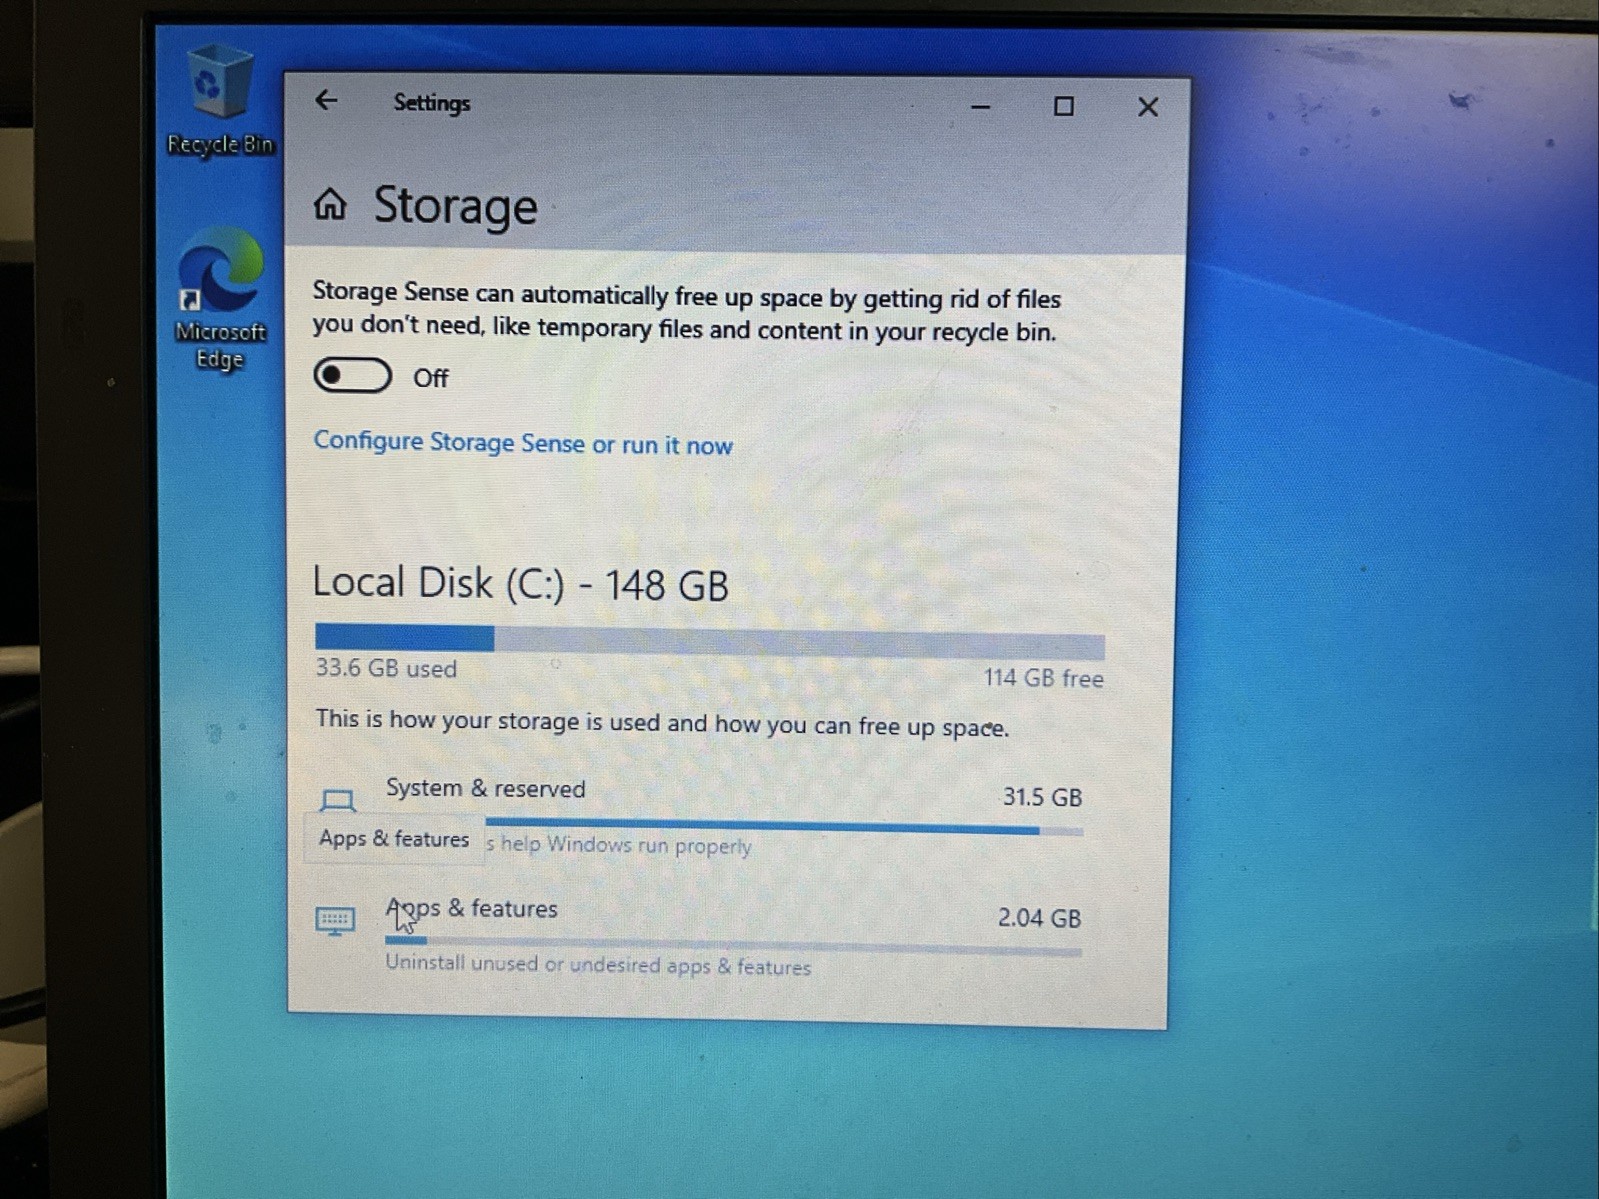Click the System & reserved usage bar
The width and height of the screenshot is (1599, 1199).
coord(784,827)
